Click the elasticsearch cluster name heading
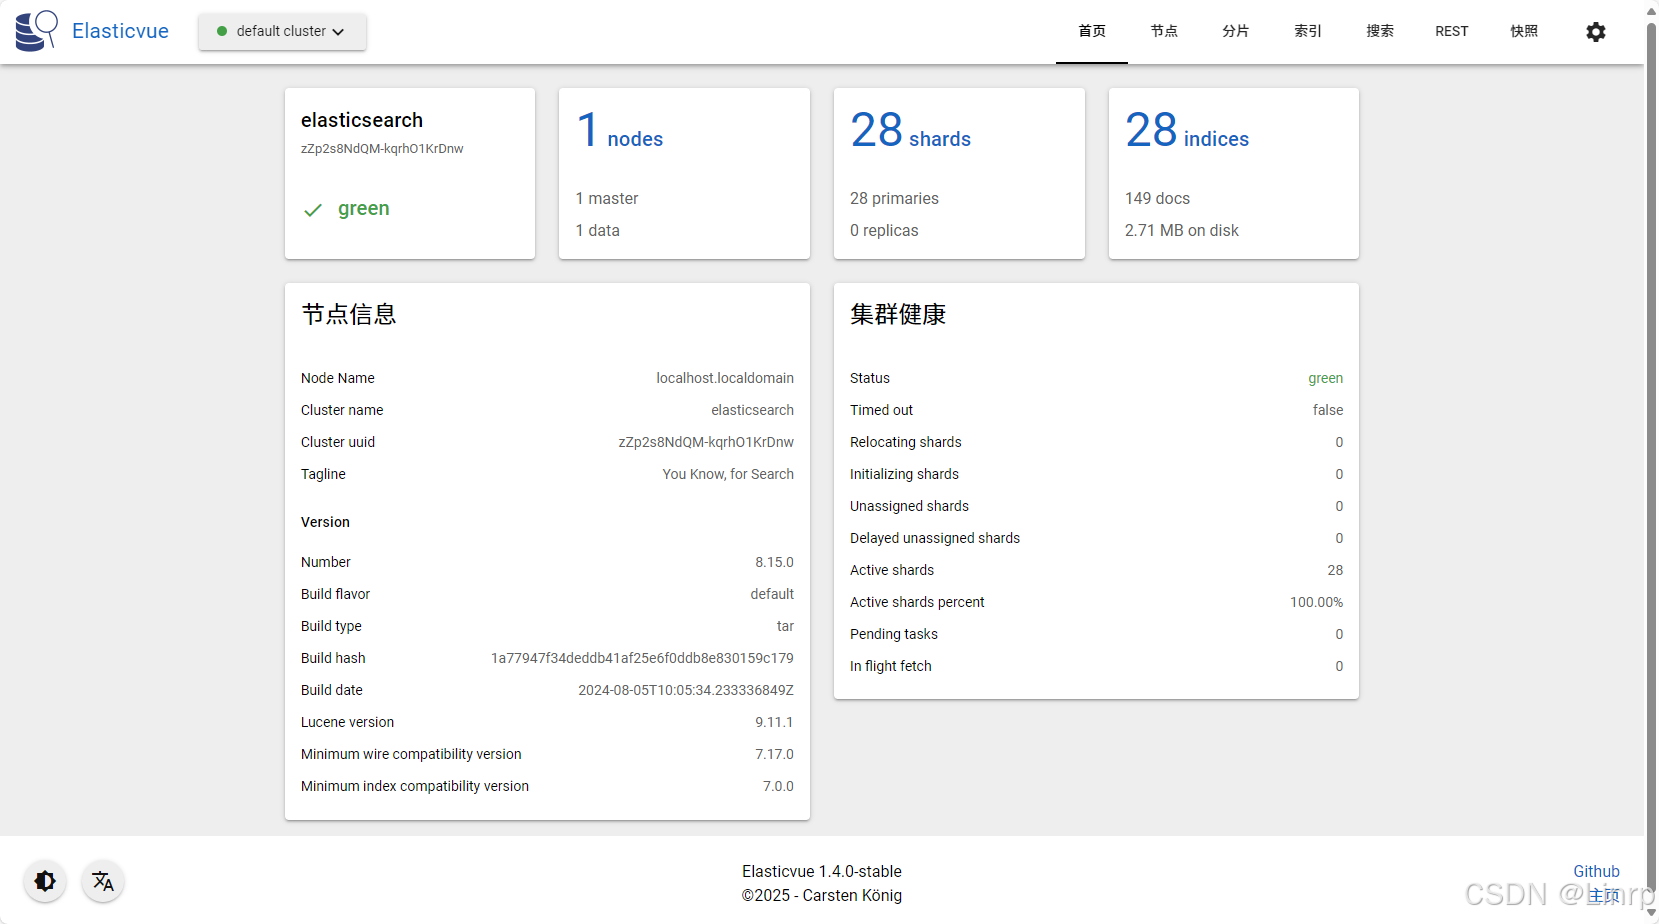This screenshot has height=924, width=1659. 362,120
